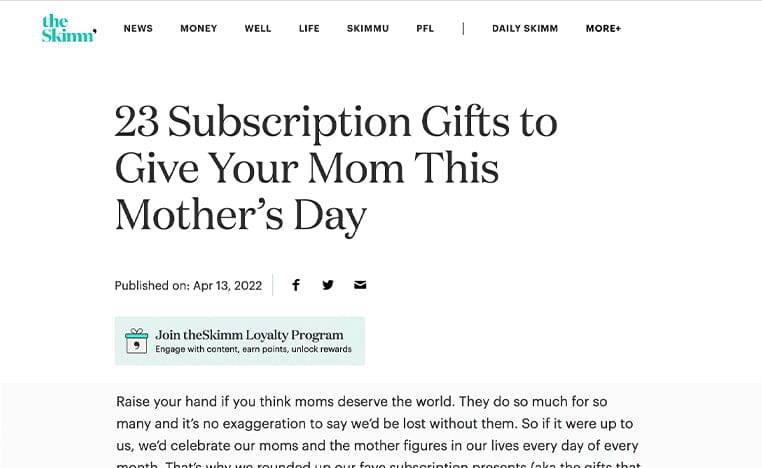
Task: Open the LIFE menu item
Action: click(309, 29)
